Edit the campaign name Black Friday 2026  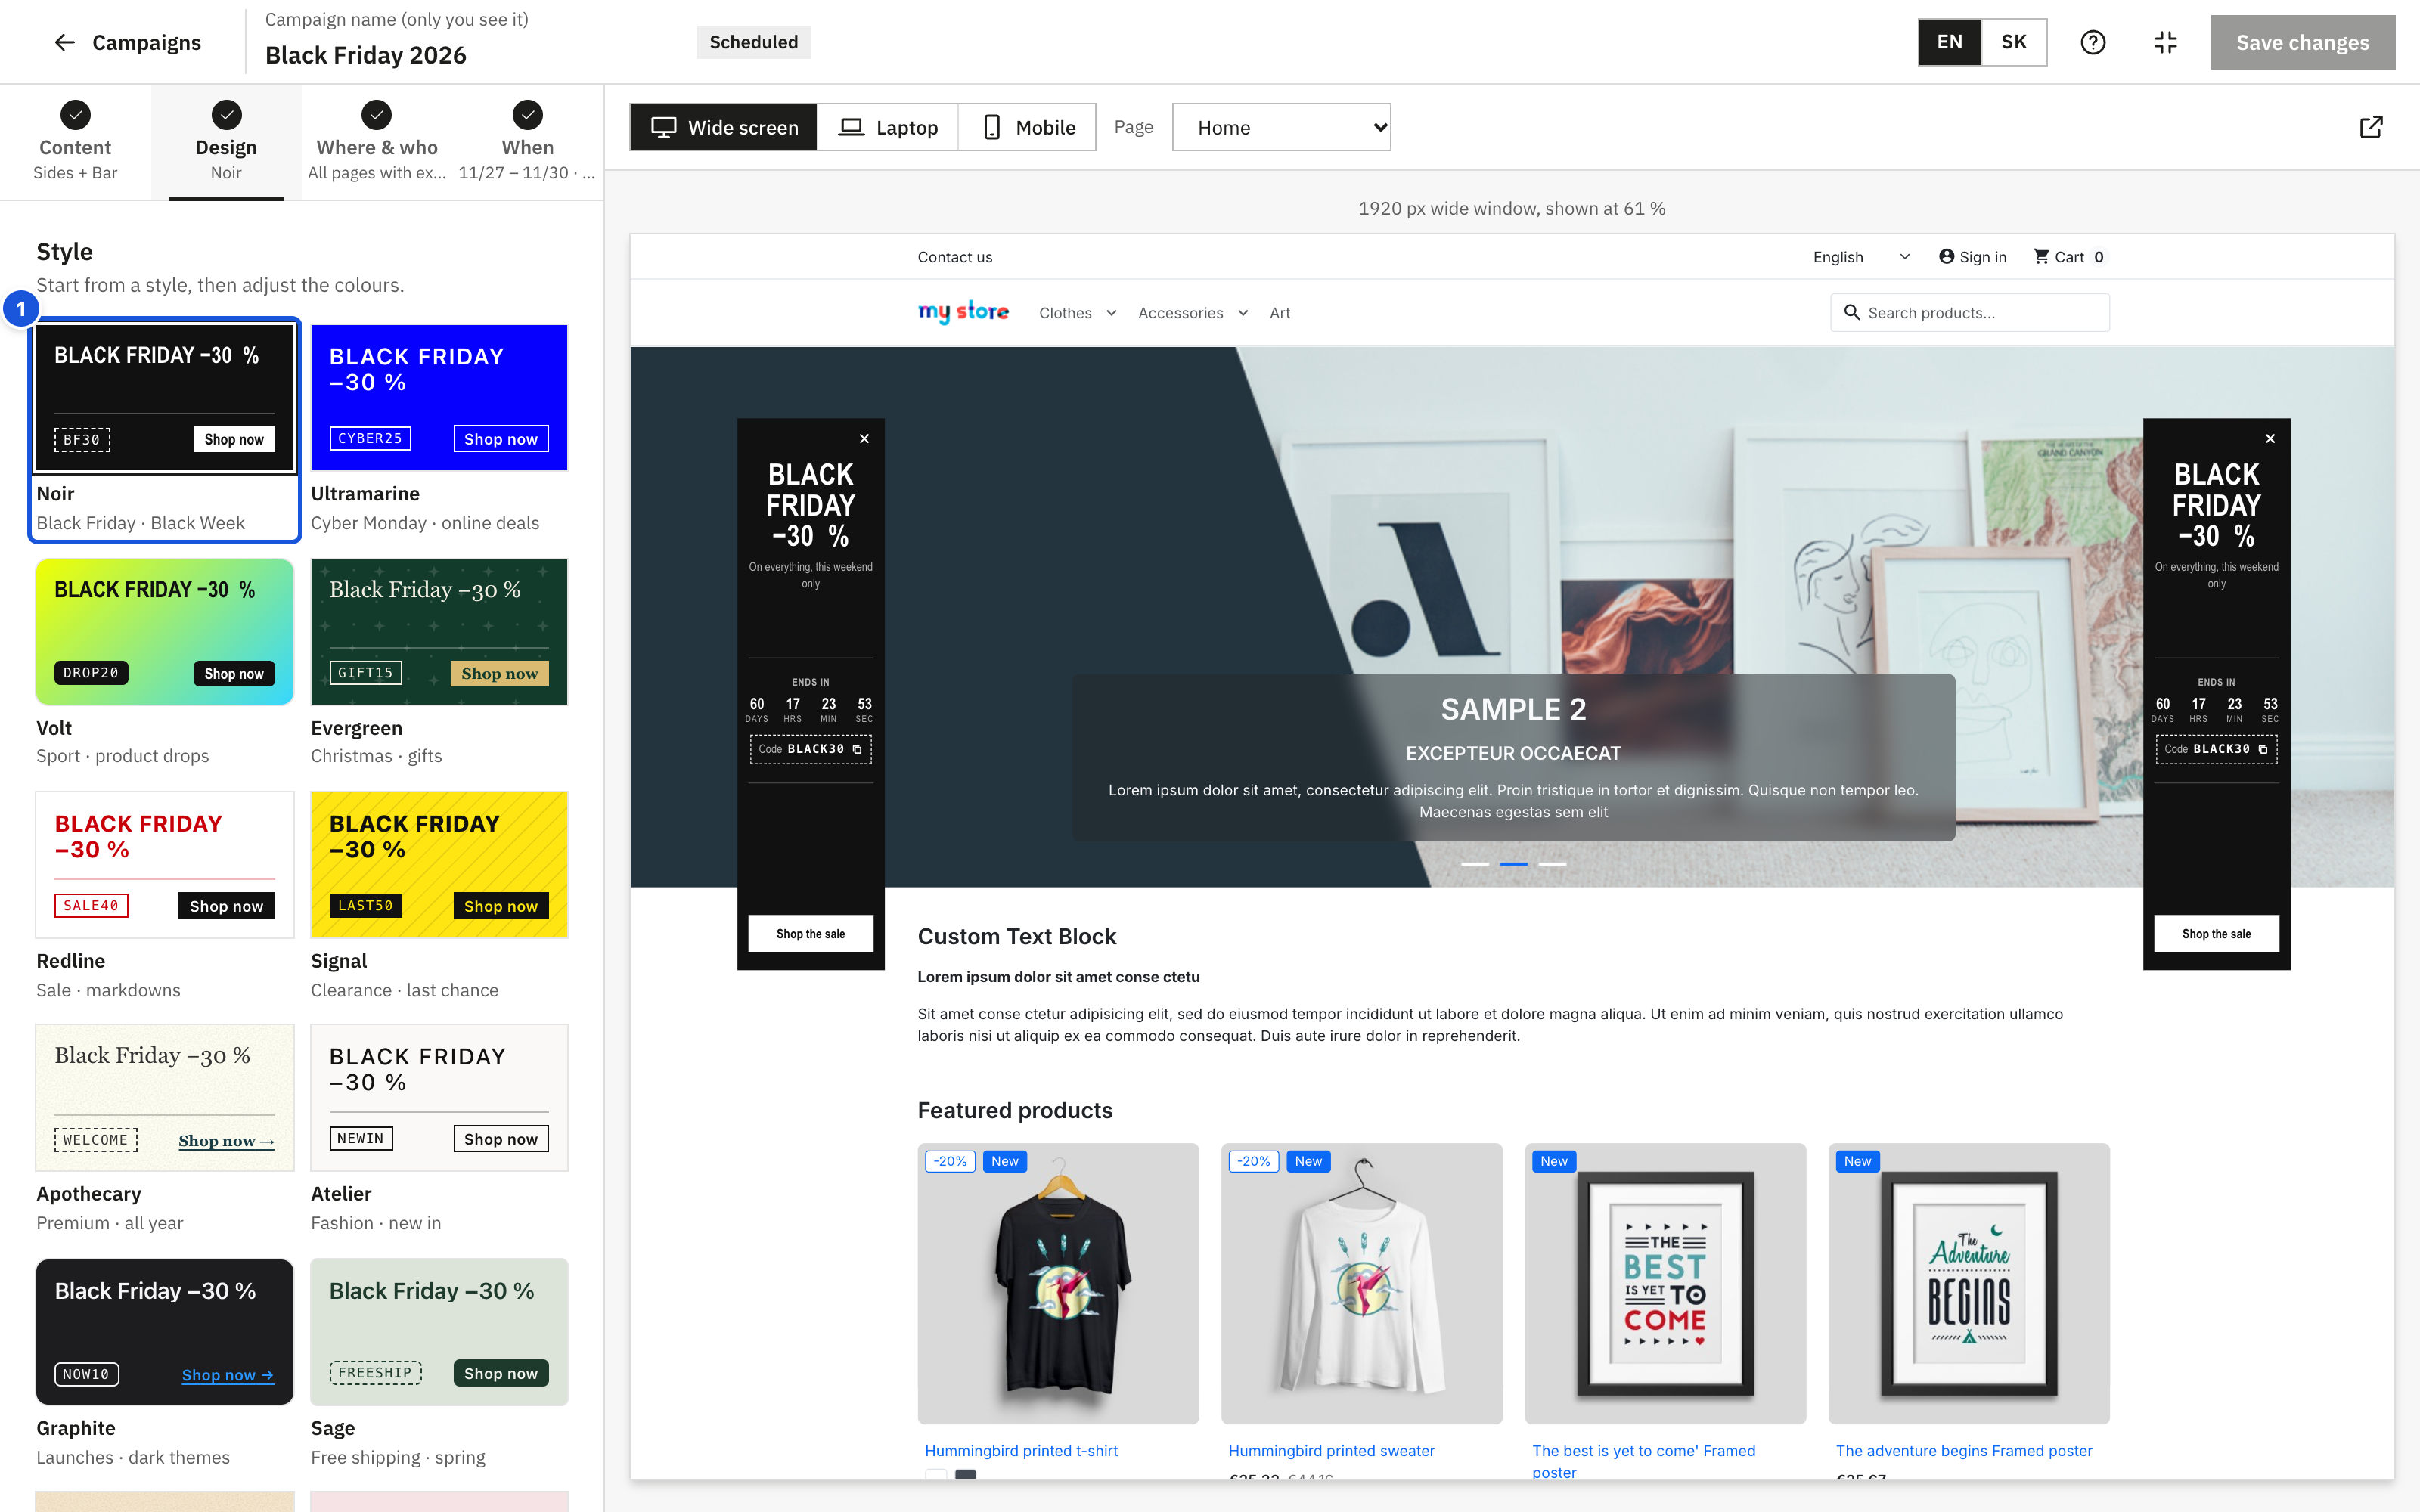coord(366,55)
